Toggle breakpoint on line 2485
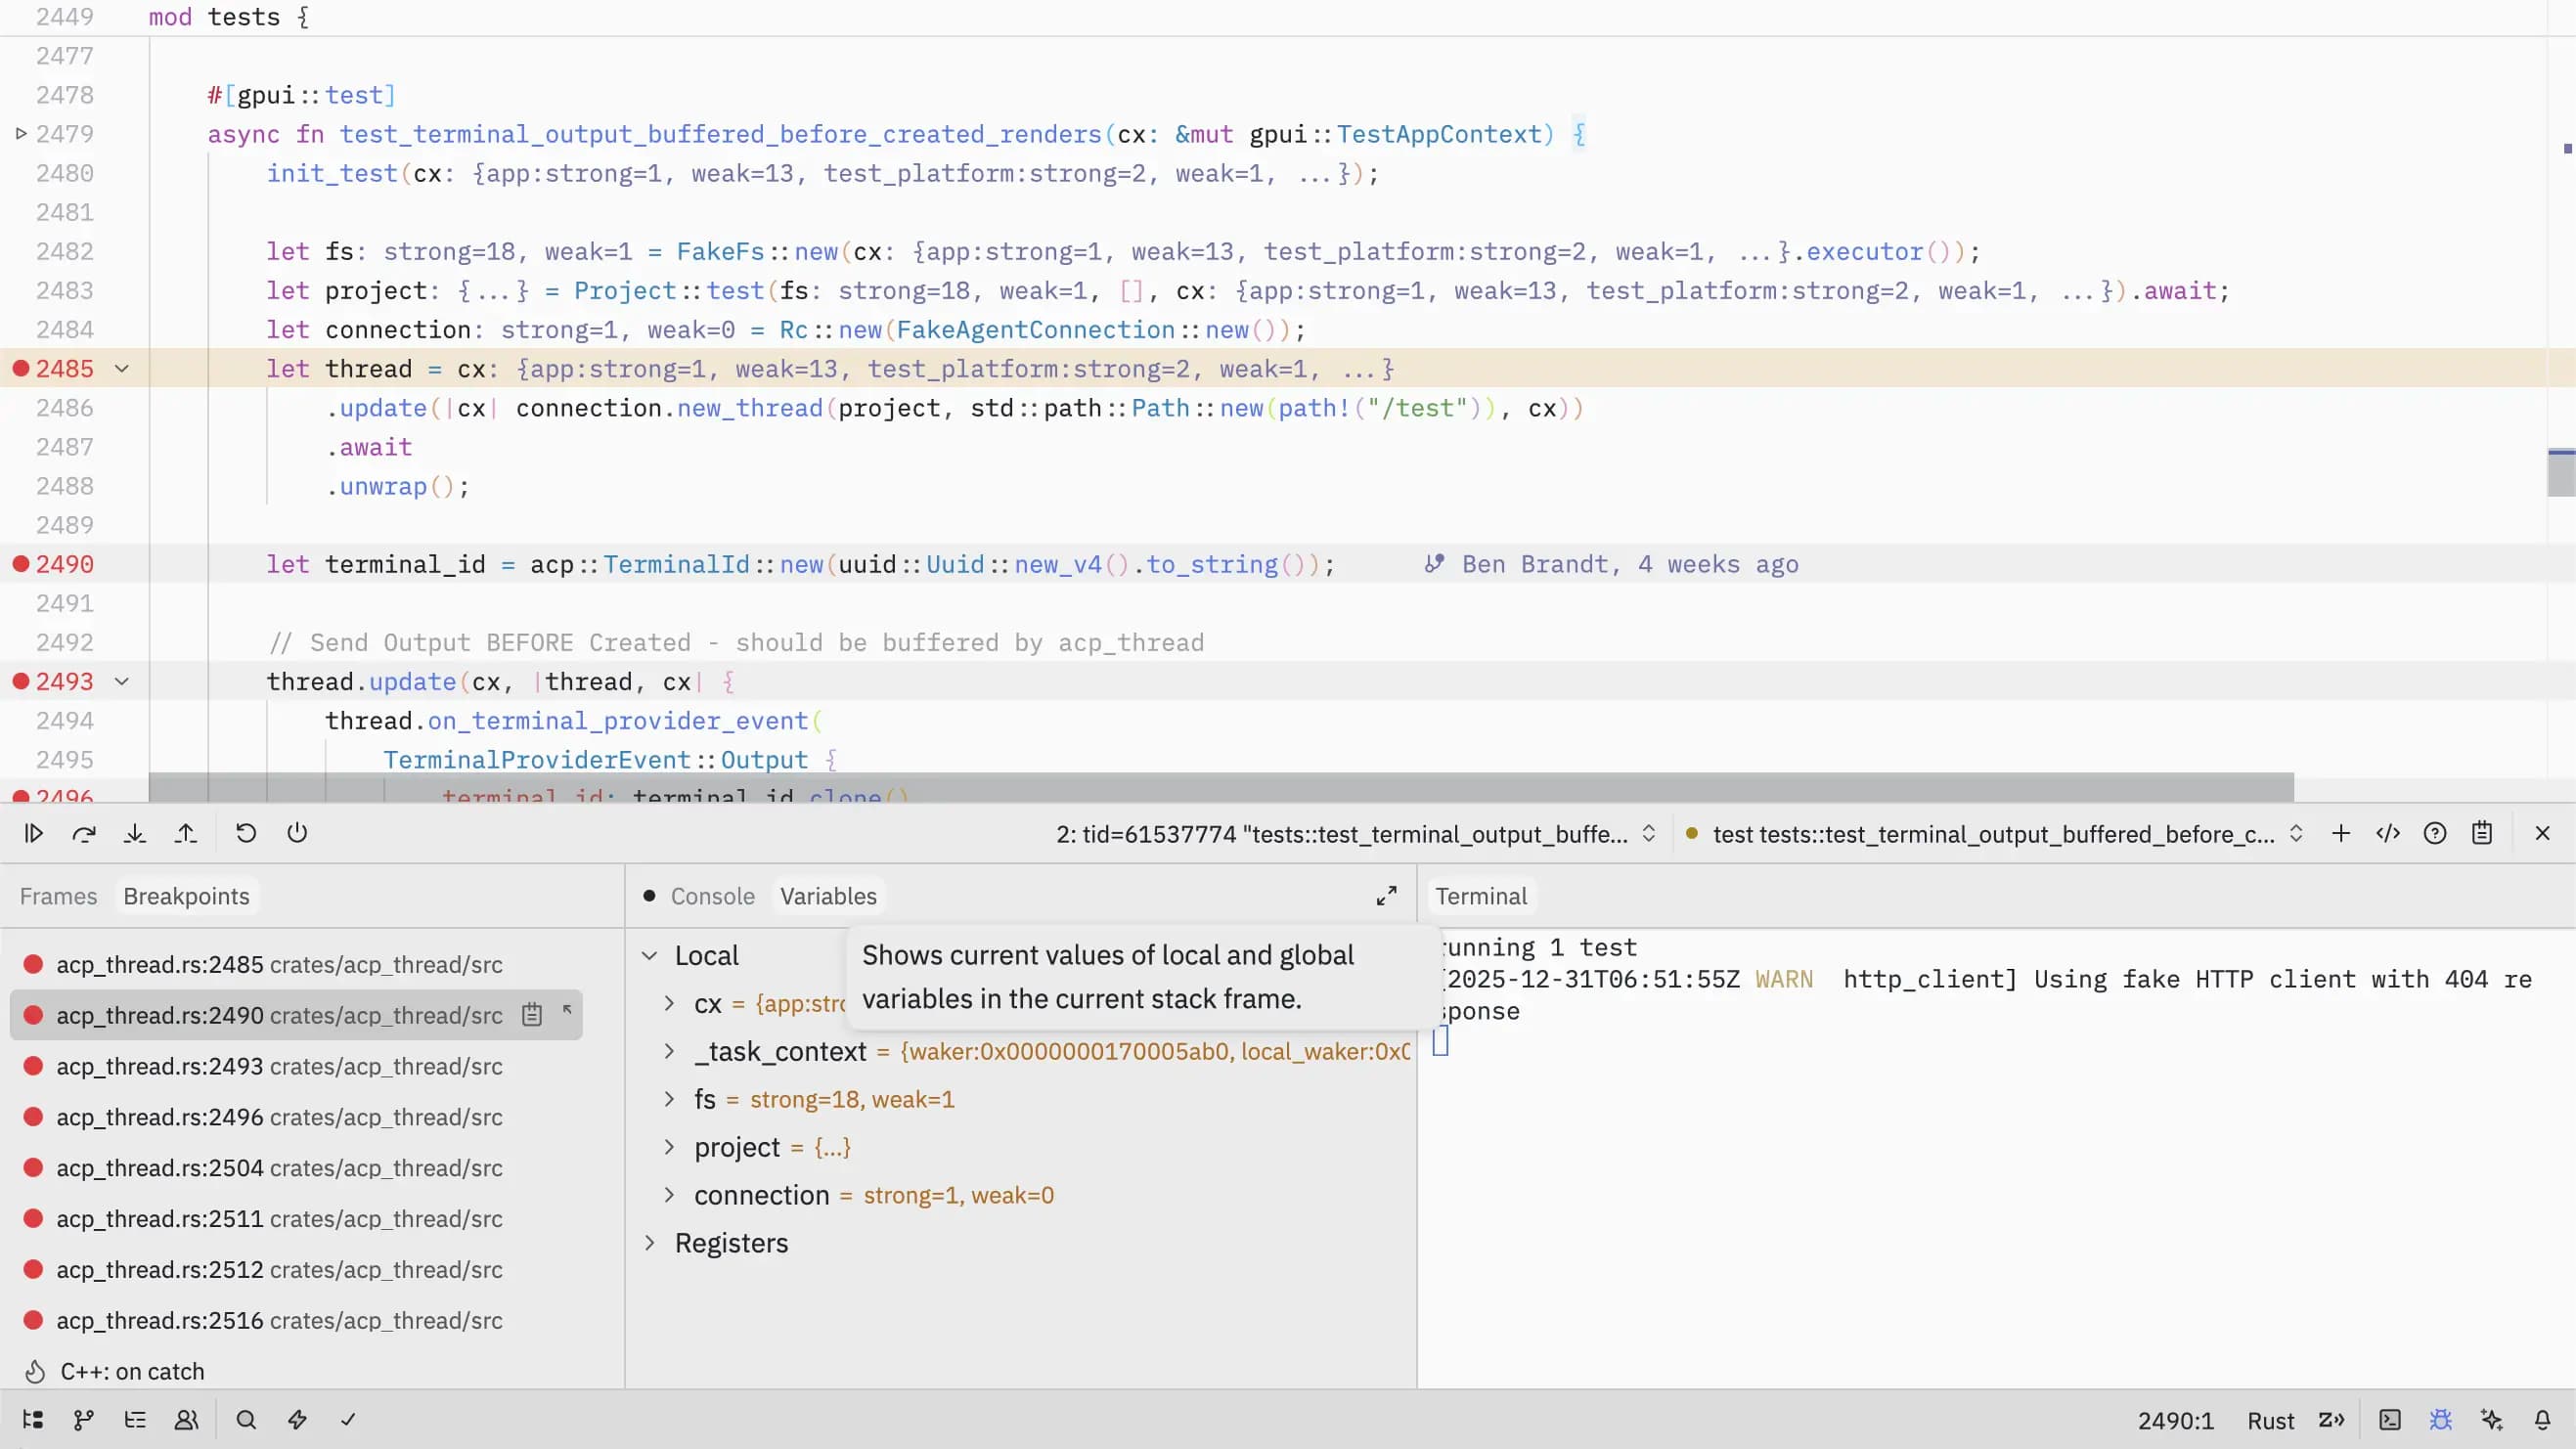 19,368
